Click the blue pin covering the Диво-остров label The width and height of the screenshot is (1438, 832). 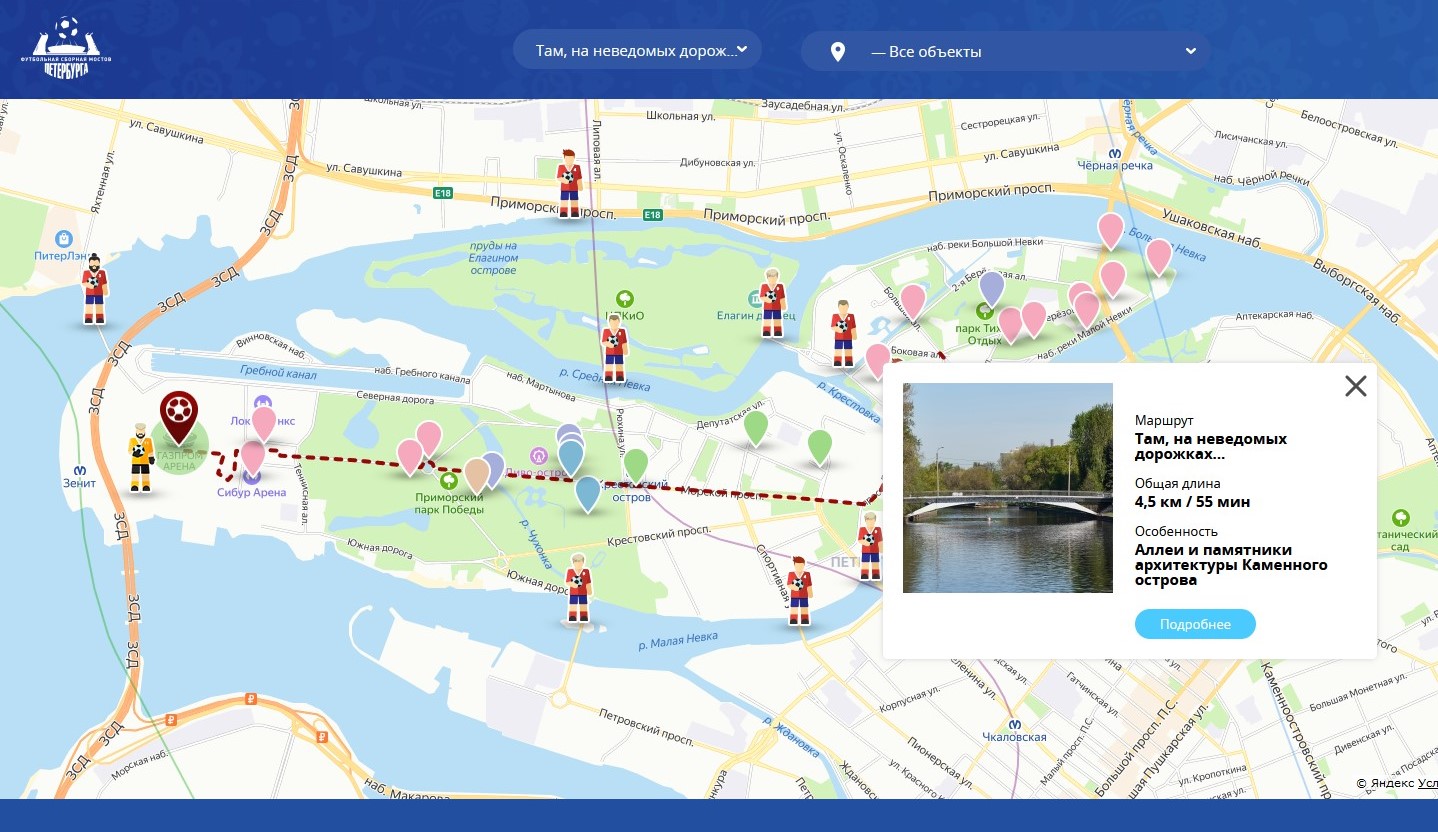pos(570,457)
